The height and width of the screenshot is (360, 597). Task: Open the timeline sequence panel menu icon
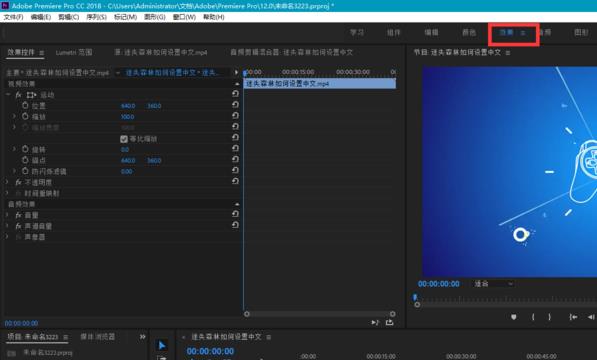coord(269,337)
